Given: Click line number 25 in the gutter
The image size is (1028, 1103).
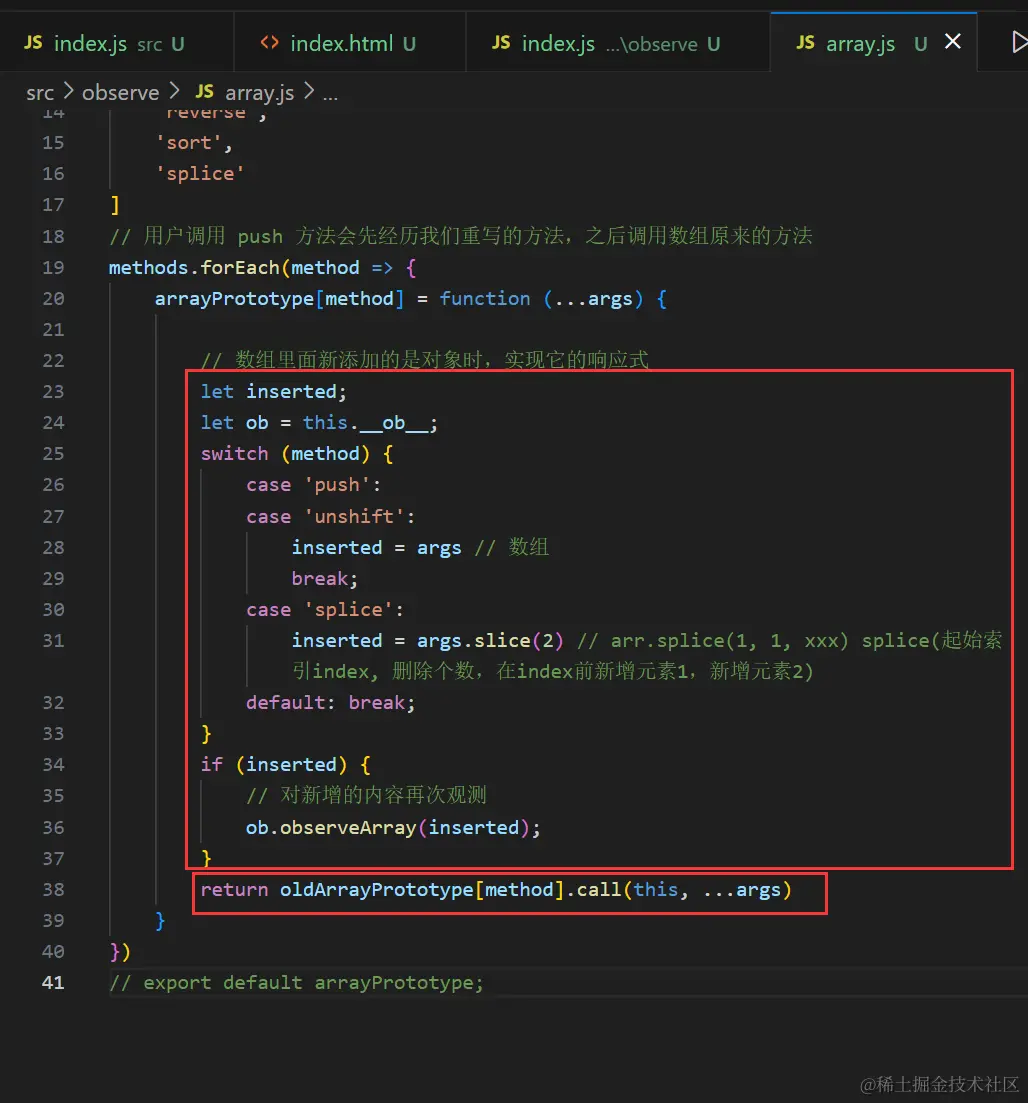Looking at the screenshot, I should tap(53, 454).
